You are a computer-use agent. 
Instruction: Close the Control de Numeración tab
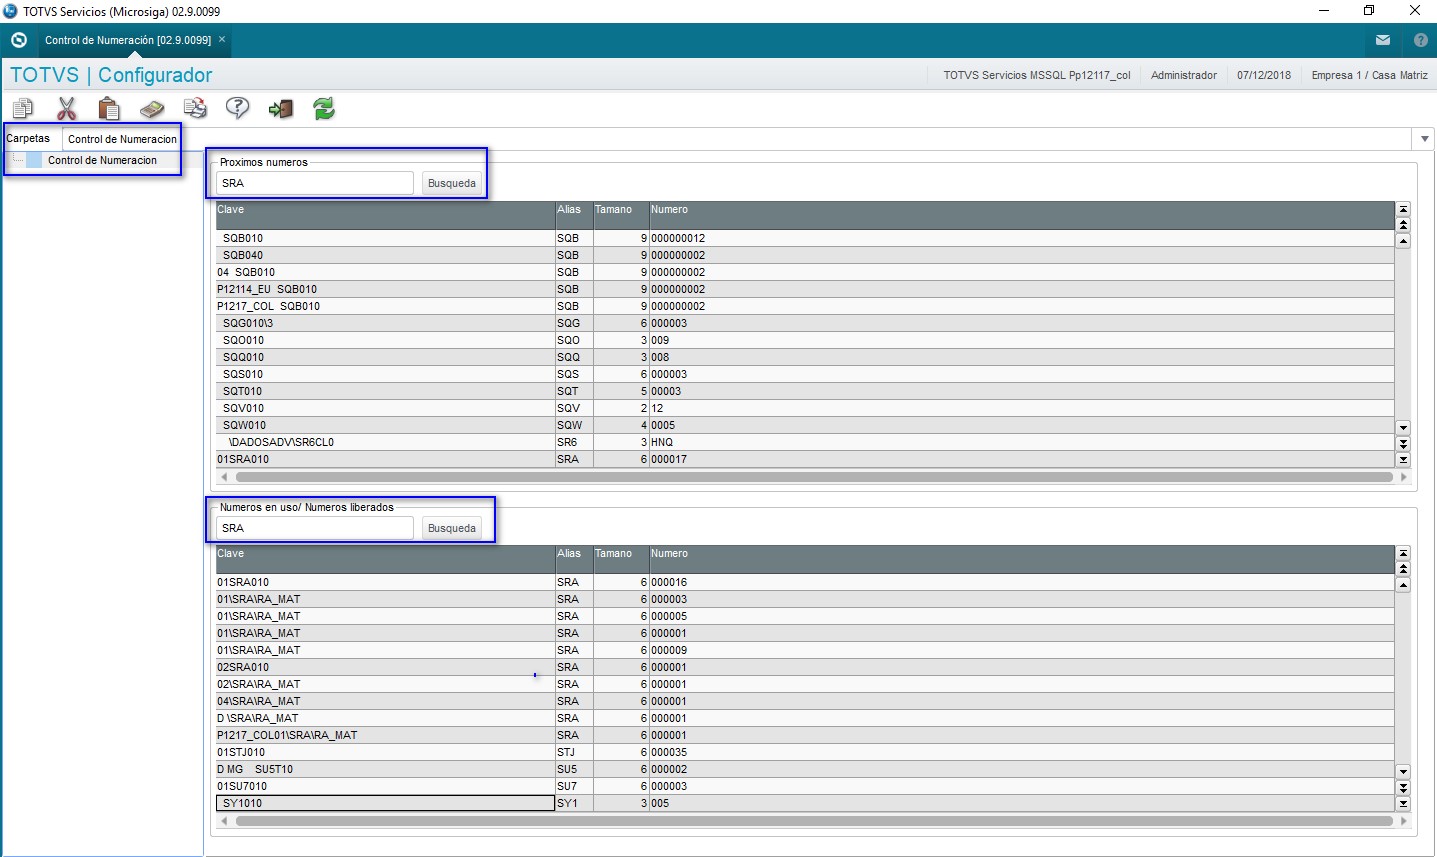[222, 40]
